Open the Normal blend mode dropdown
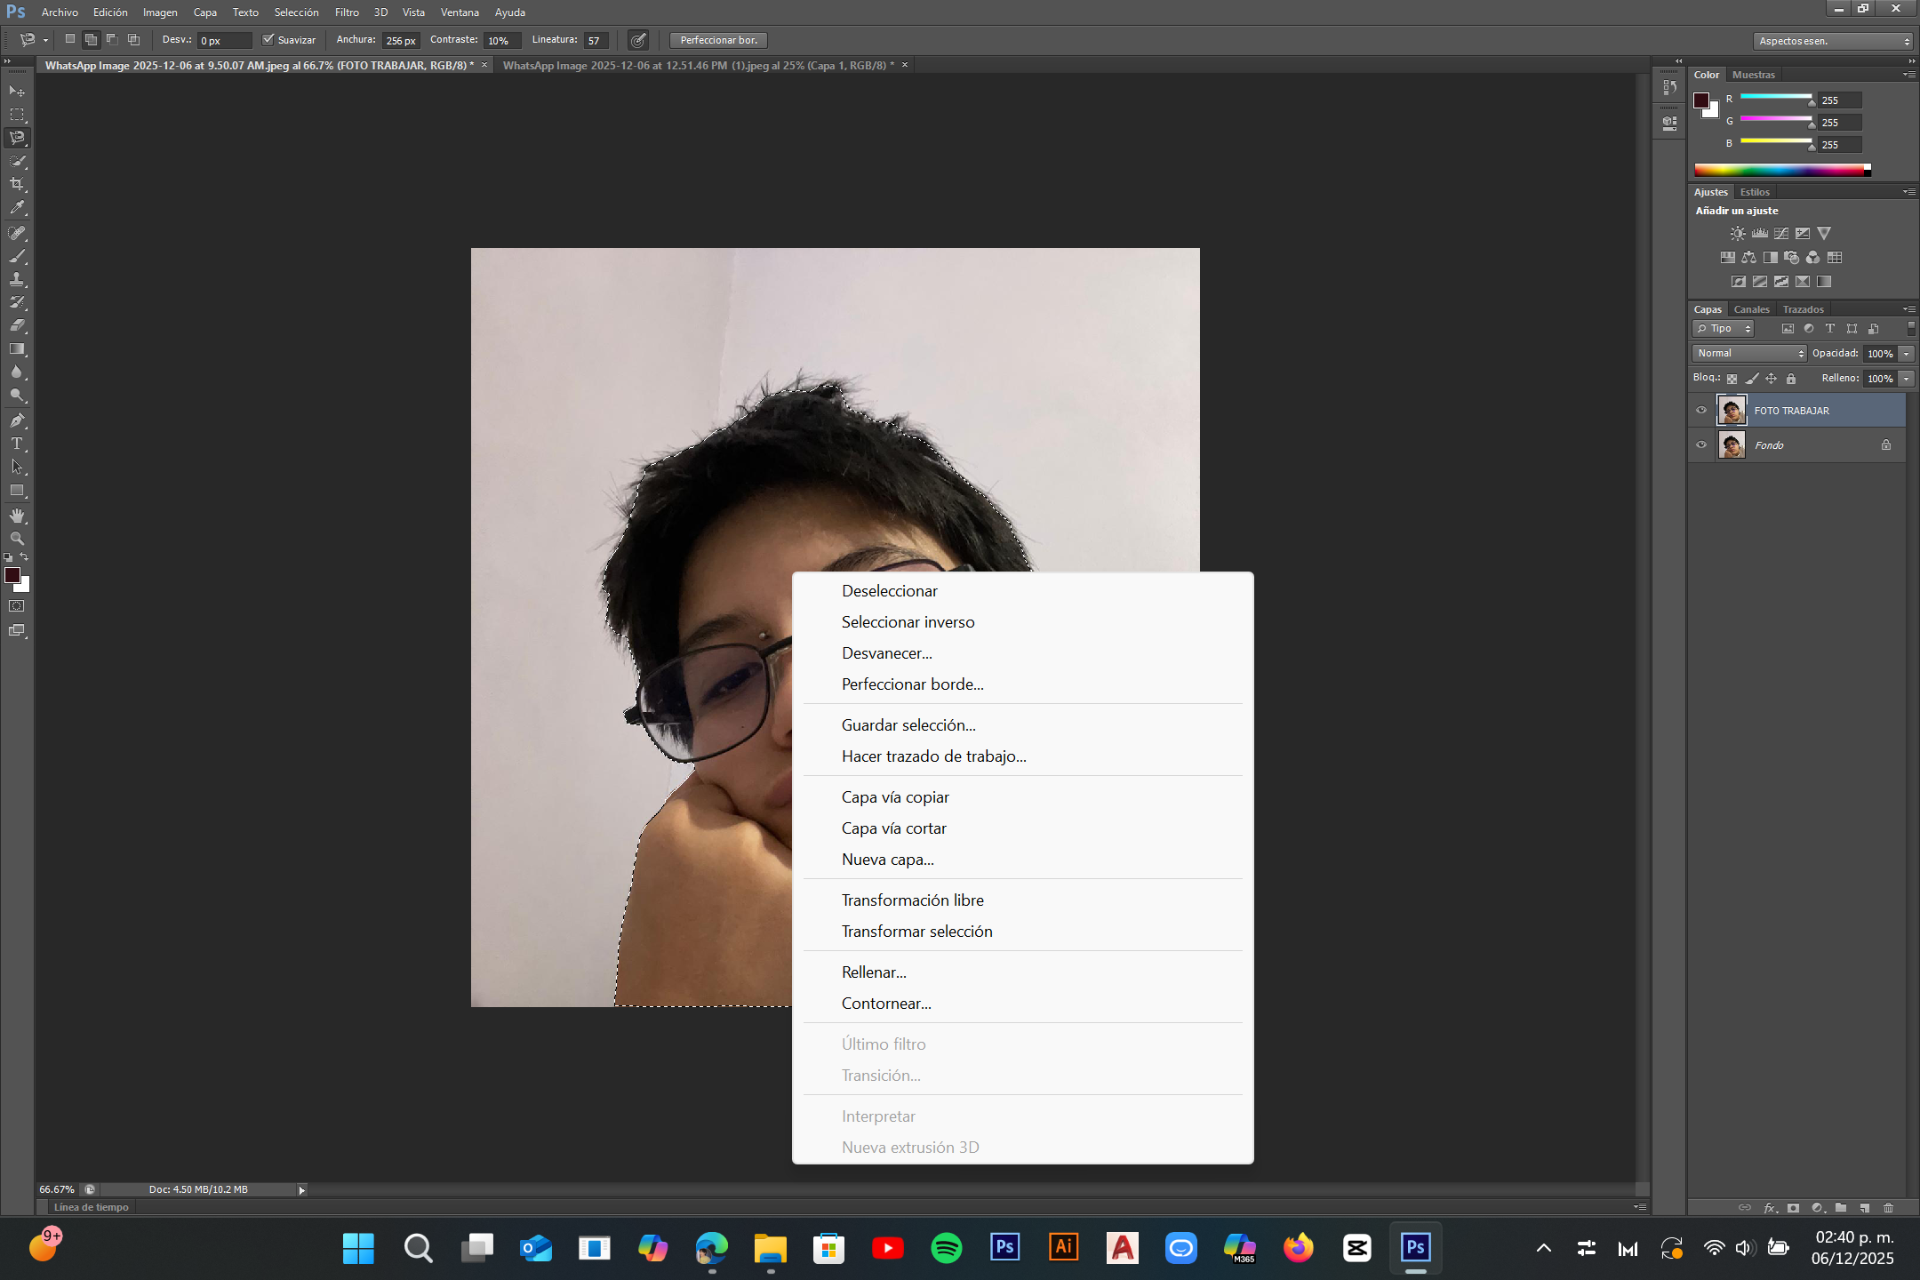This screenshot has height=1280, width=1920. [x=1749, y=353]
